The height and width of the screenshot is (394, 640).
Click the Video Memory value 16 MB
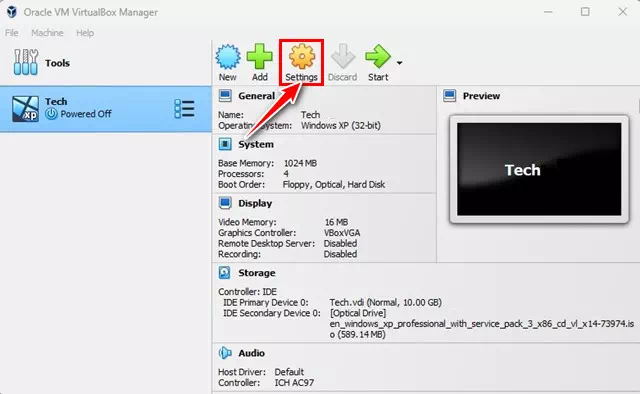pyautogui.click(x=336, y=222)
